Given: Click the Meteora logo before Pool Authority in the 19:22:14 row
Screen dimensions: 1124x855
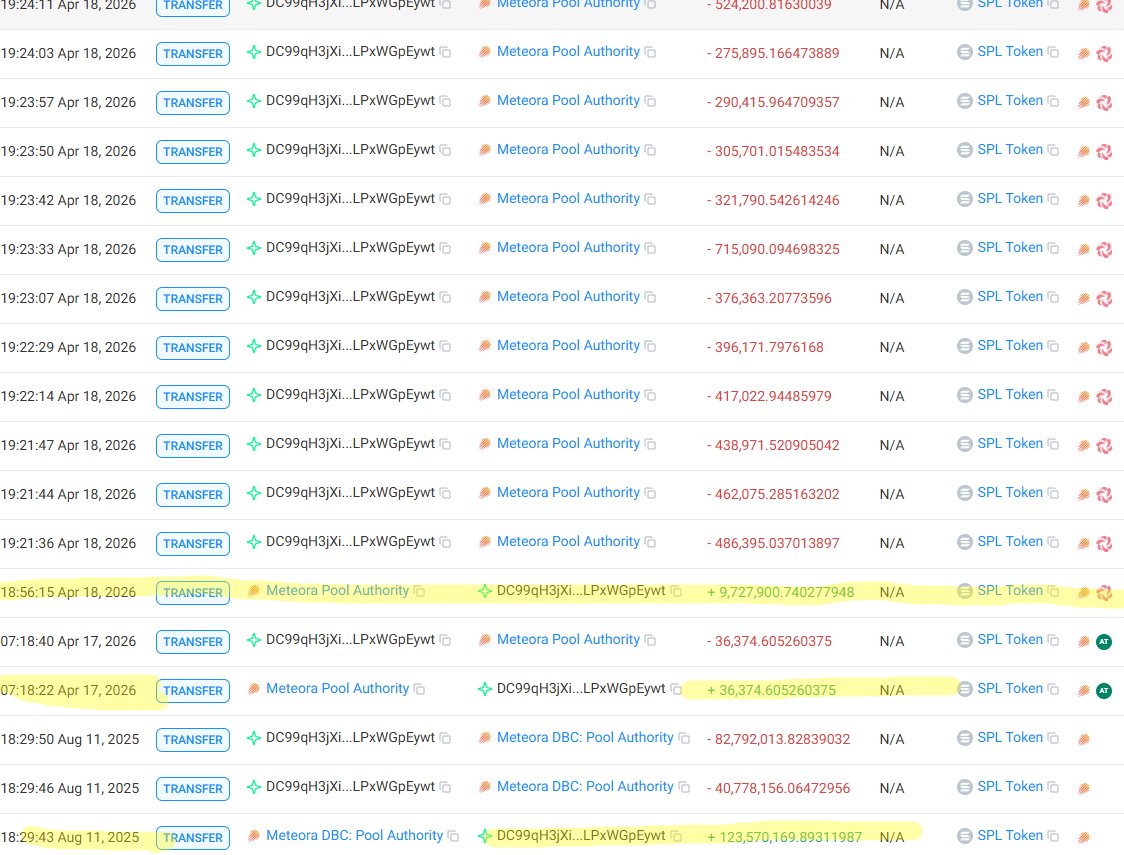Looking at the screenshot, I should click(485, 395).
